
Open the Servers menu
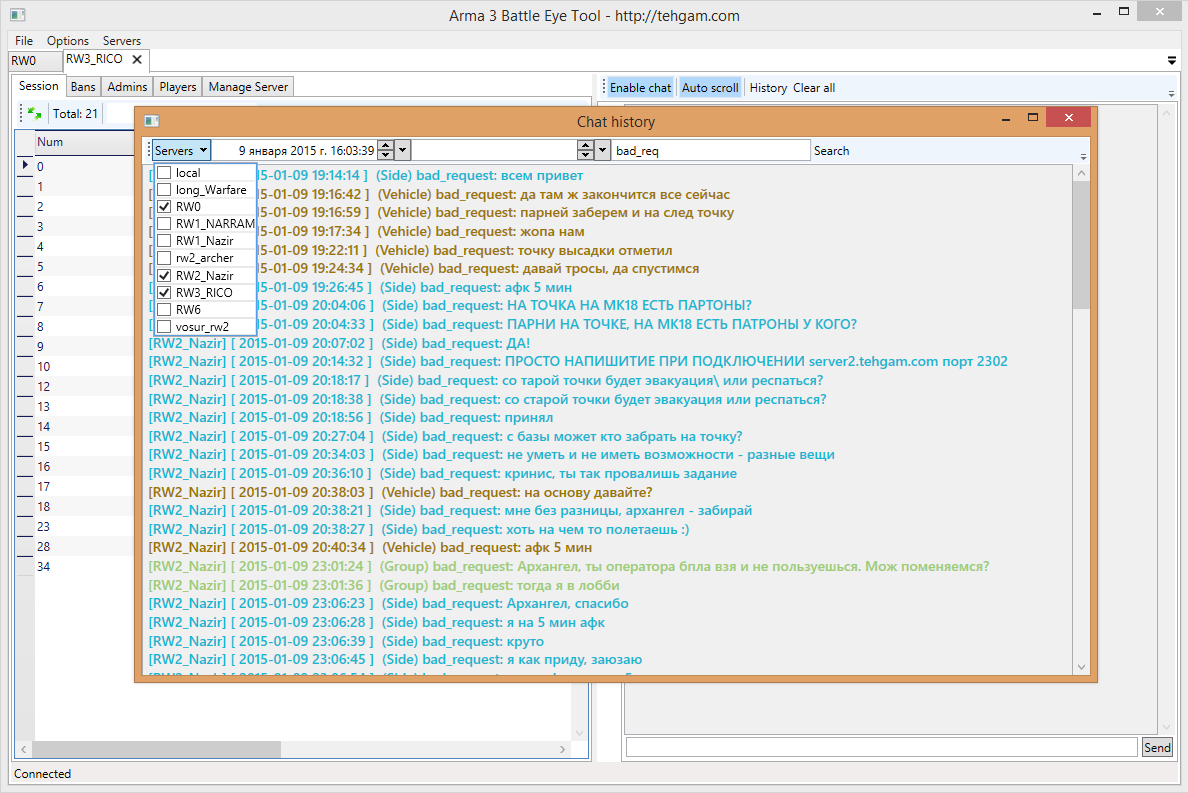click(122, 40)
